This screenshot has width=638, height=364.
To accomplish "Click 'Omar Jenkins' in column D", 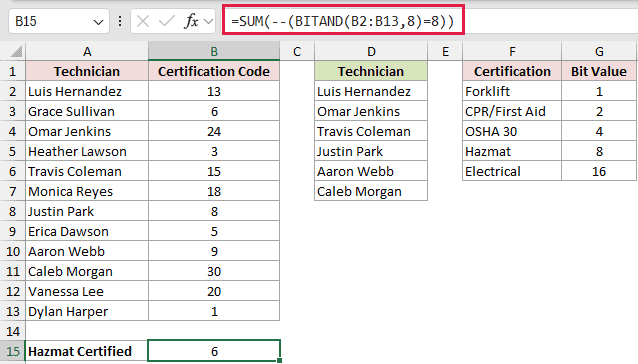I will click(371, 111).
